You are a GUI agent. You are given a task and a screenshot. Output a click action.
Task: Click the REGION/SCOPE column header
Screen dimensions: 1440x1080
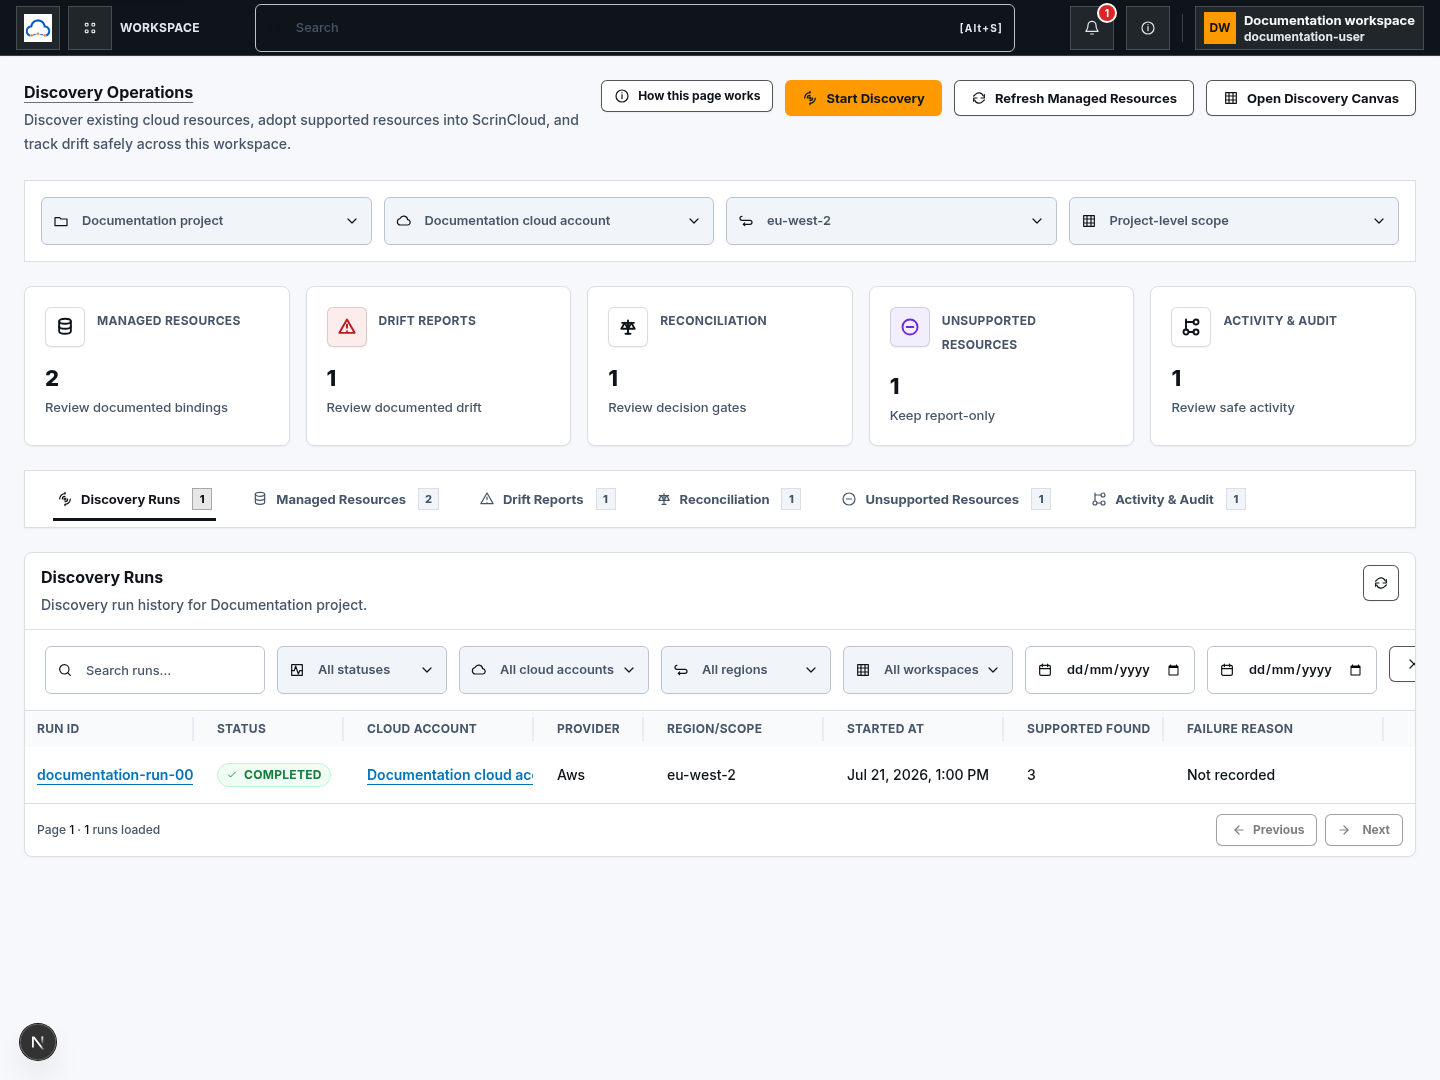pos(714,729)
